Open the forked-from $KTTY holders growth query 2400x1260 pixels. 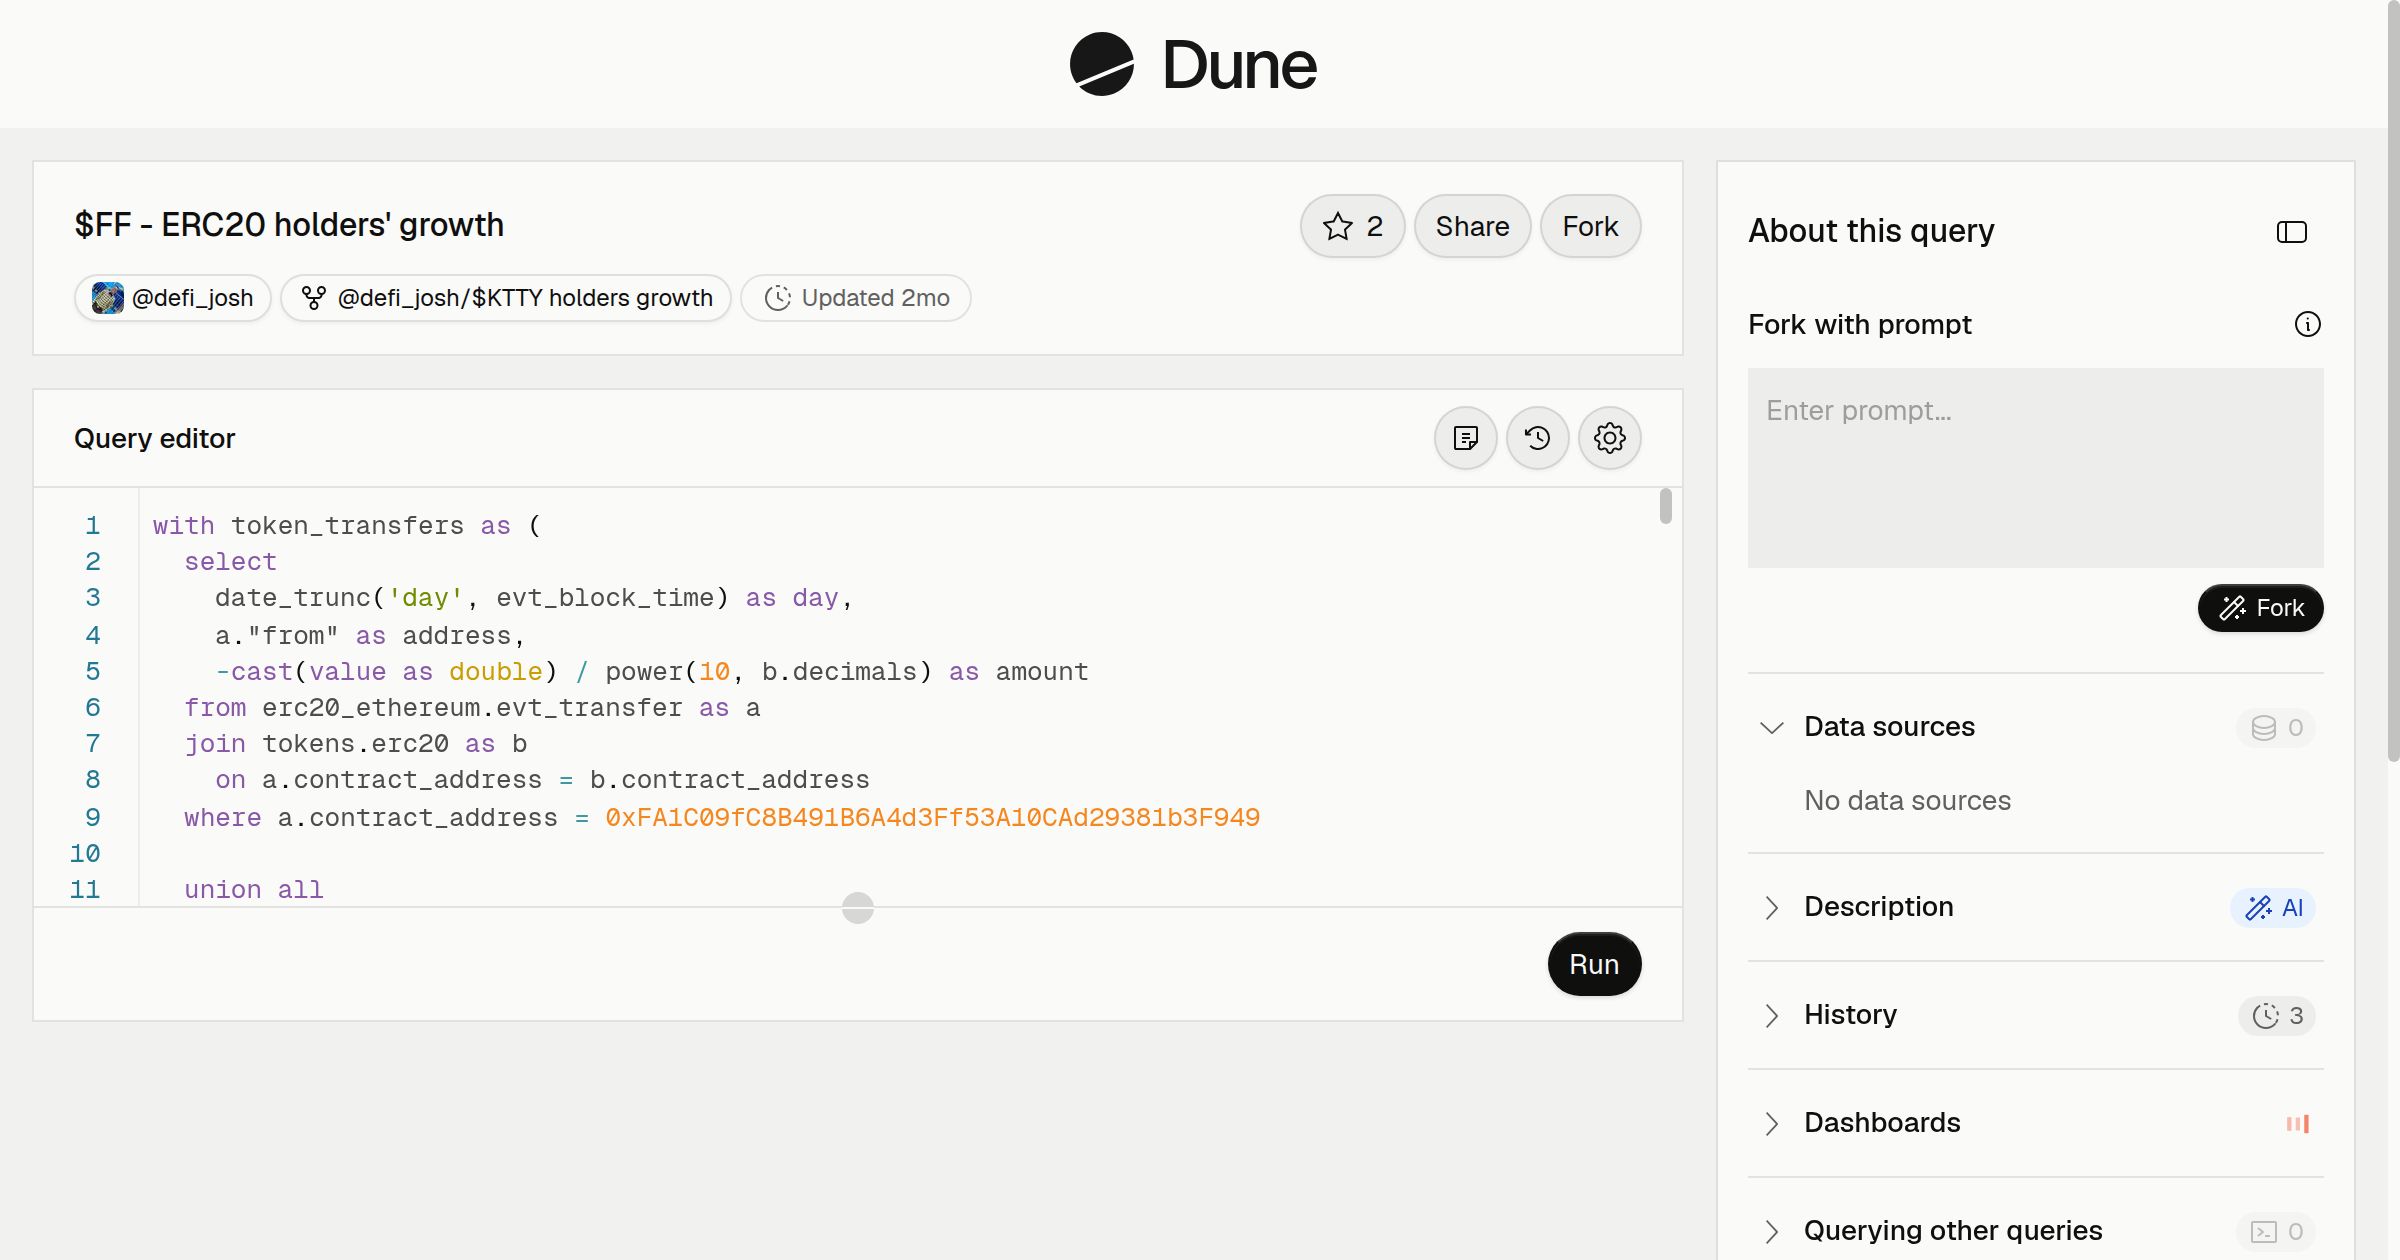click(506, 298)
